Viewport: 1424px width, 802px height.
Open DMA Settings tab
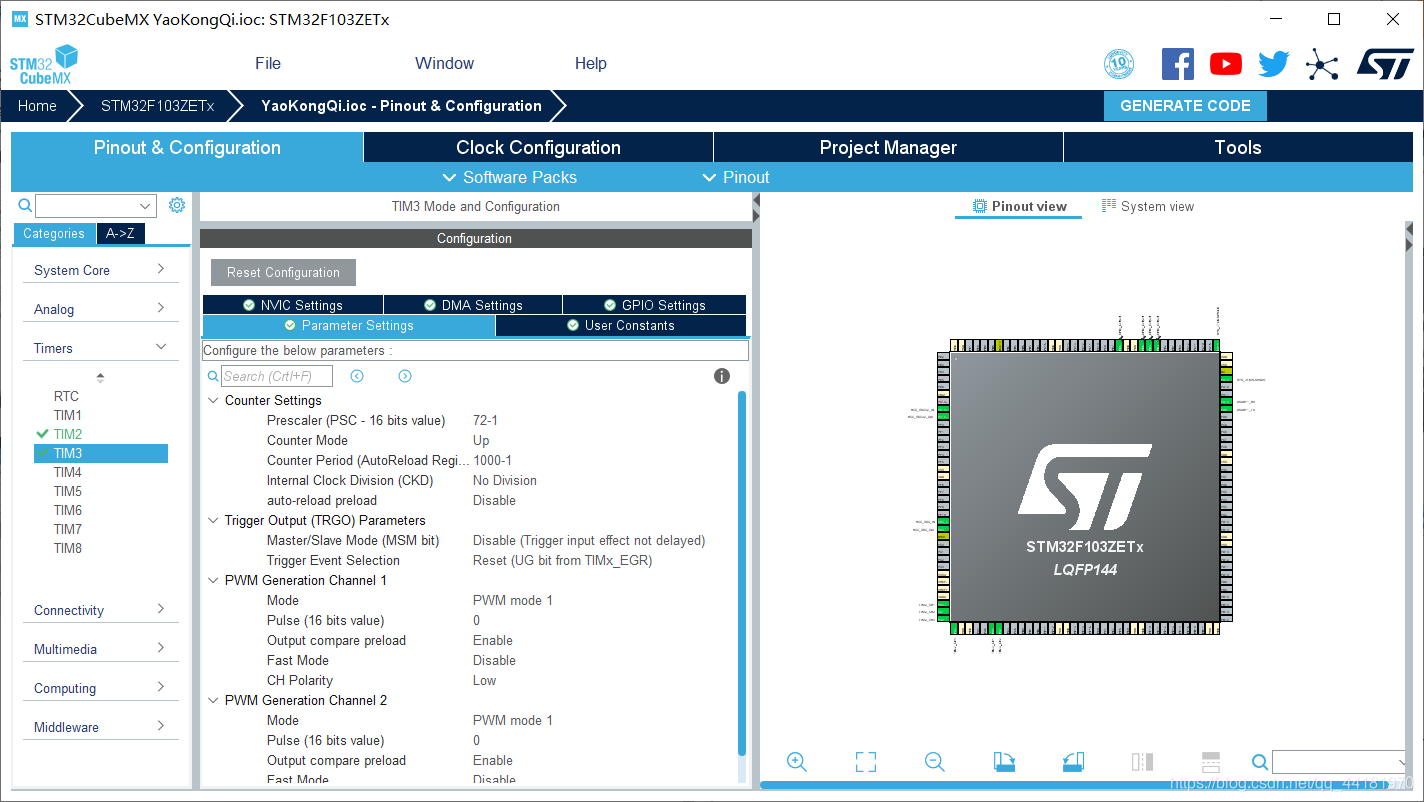473,305
